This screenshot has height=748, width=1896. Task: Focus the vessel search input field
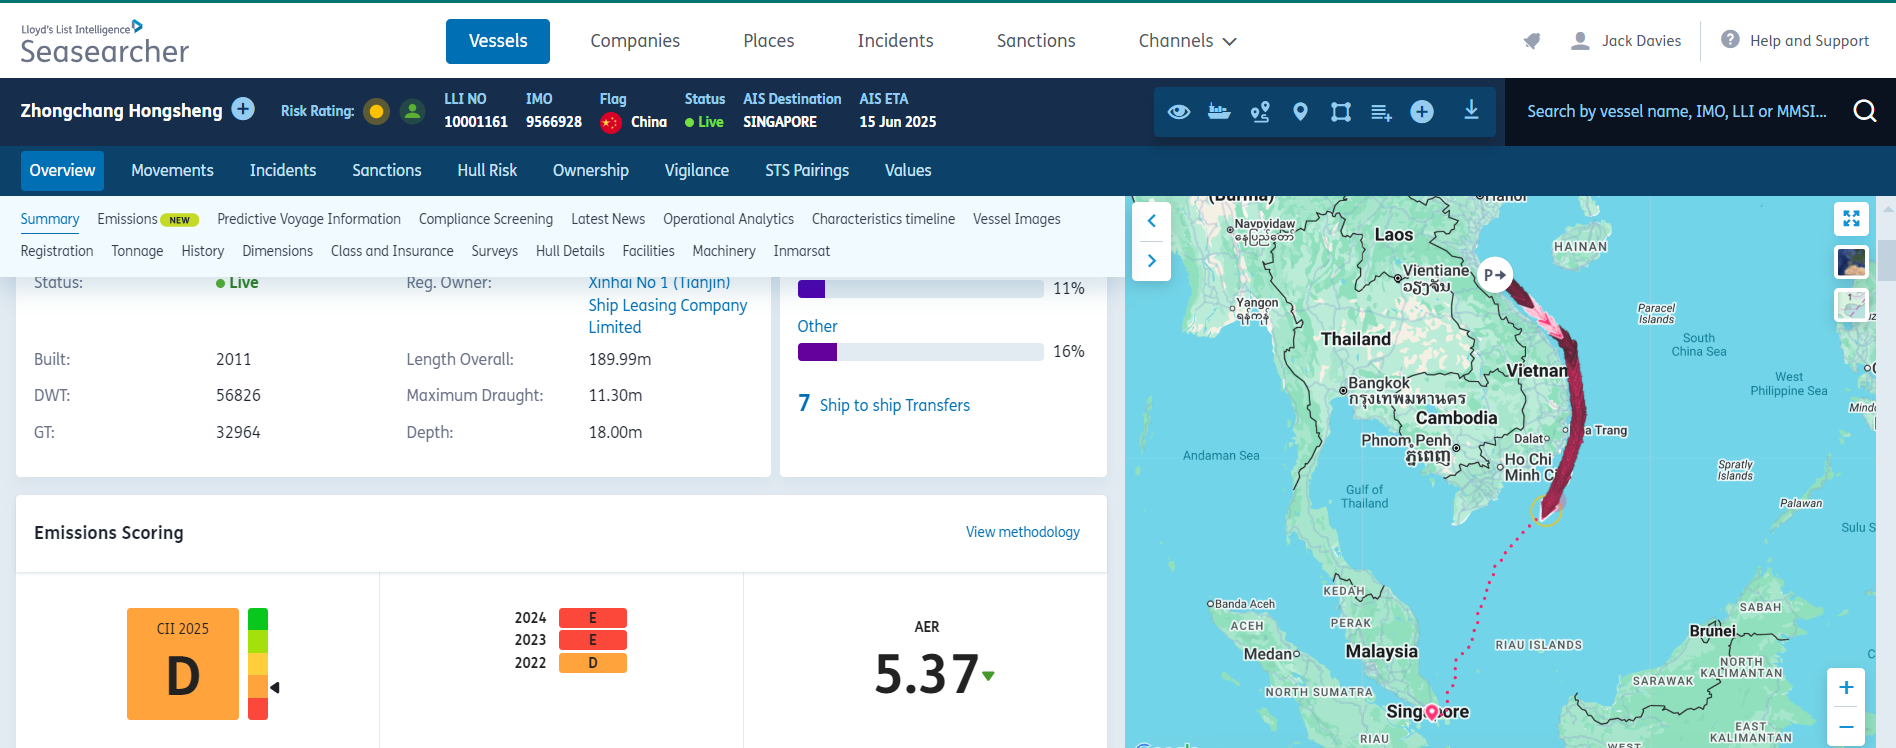1677,111
